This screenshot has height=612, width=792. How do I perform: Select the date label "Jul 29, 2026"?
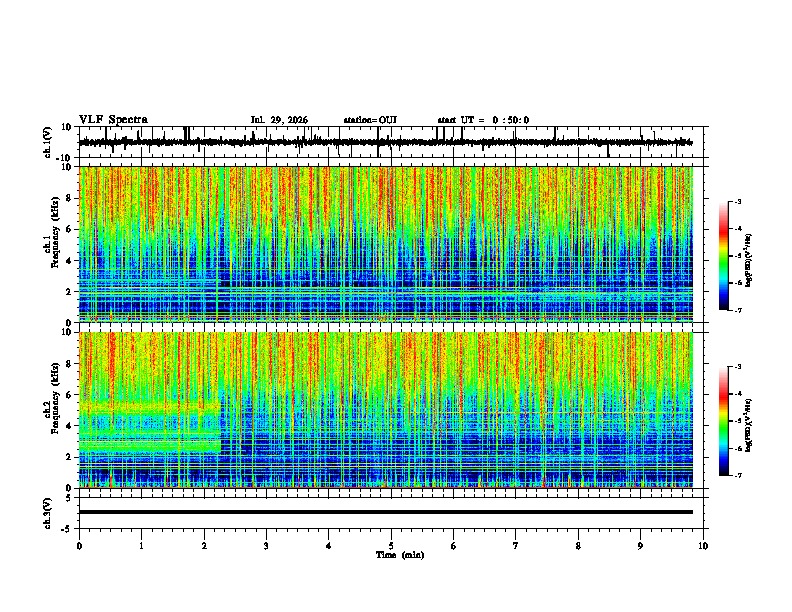pyautogui.click(x=279, y=120)
